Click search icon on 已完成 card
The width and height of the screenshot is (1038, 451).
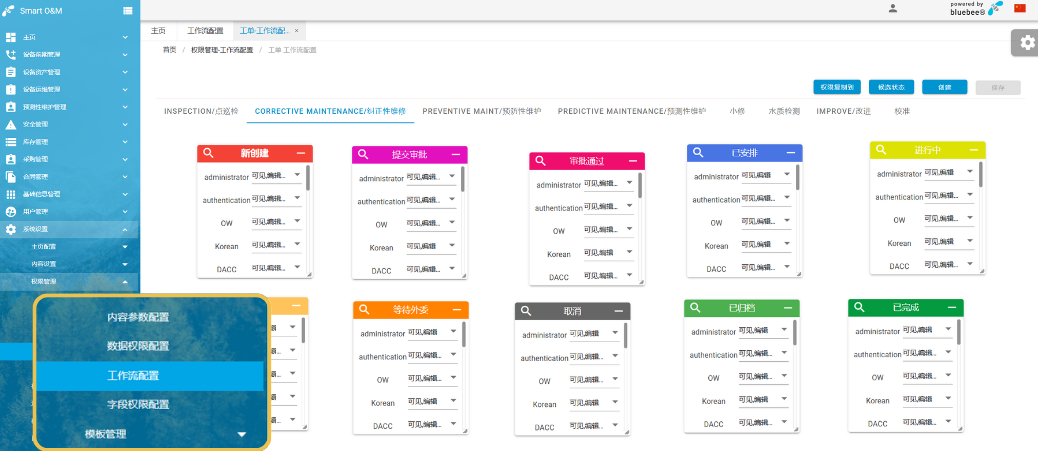pyautogui.click(x=859, y=307)
